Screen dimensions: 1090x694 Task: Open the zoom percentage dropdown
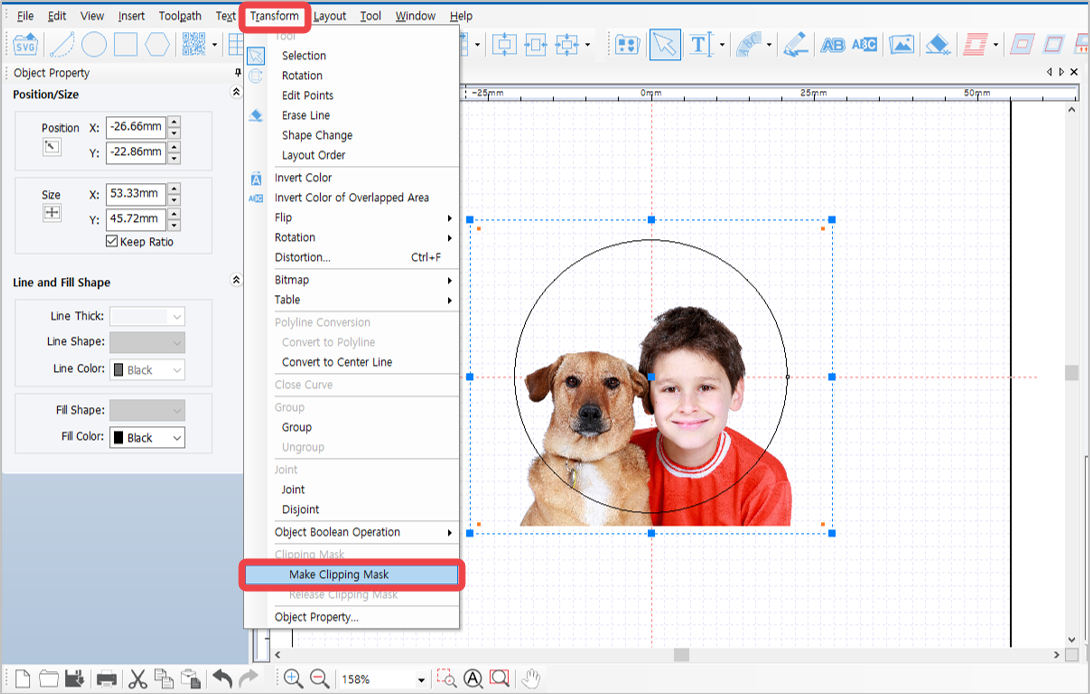click(x=421, y=679)
